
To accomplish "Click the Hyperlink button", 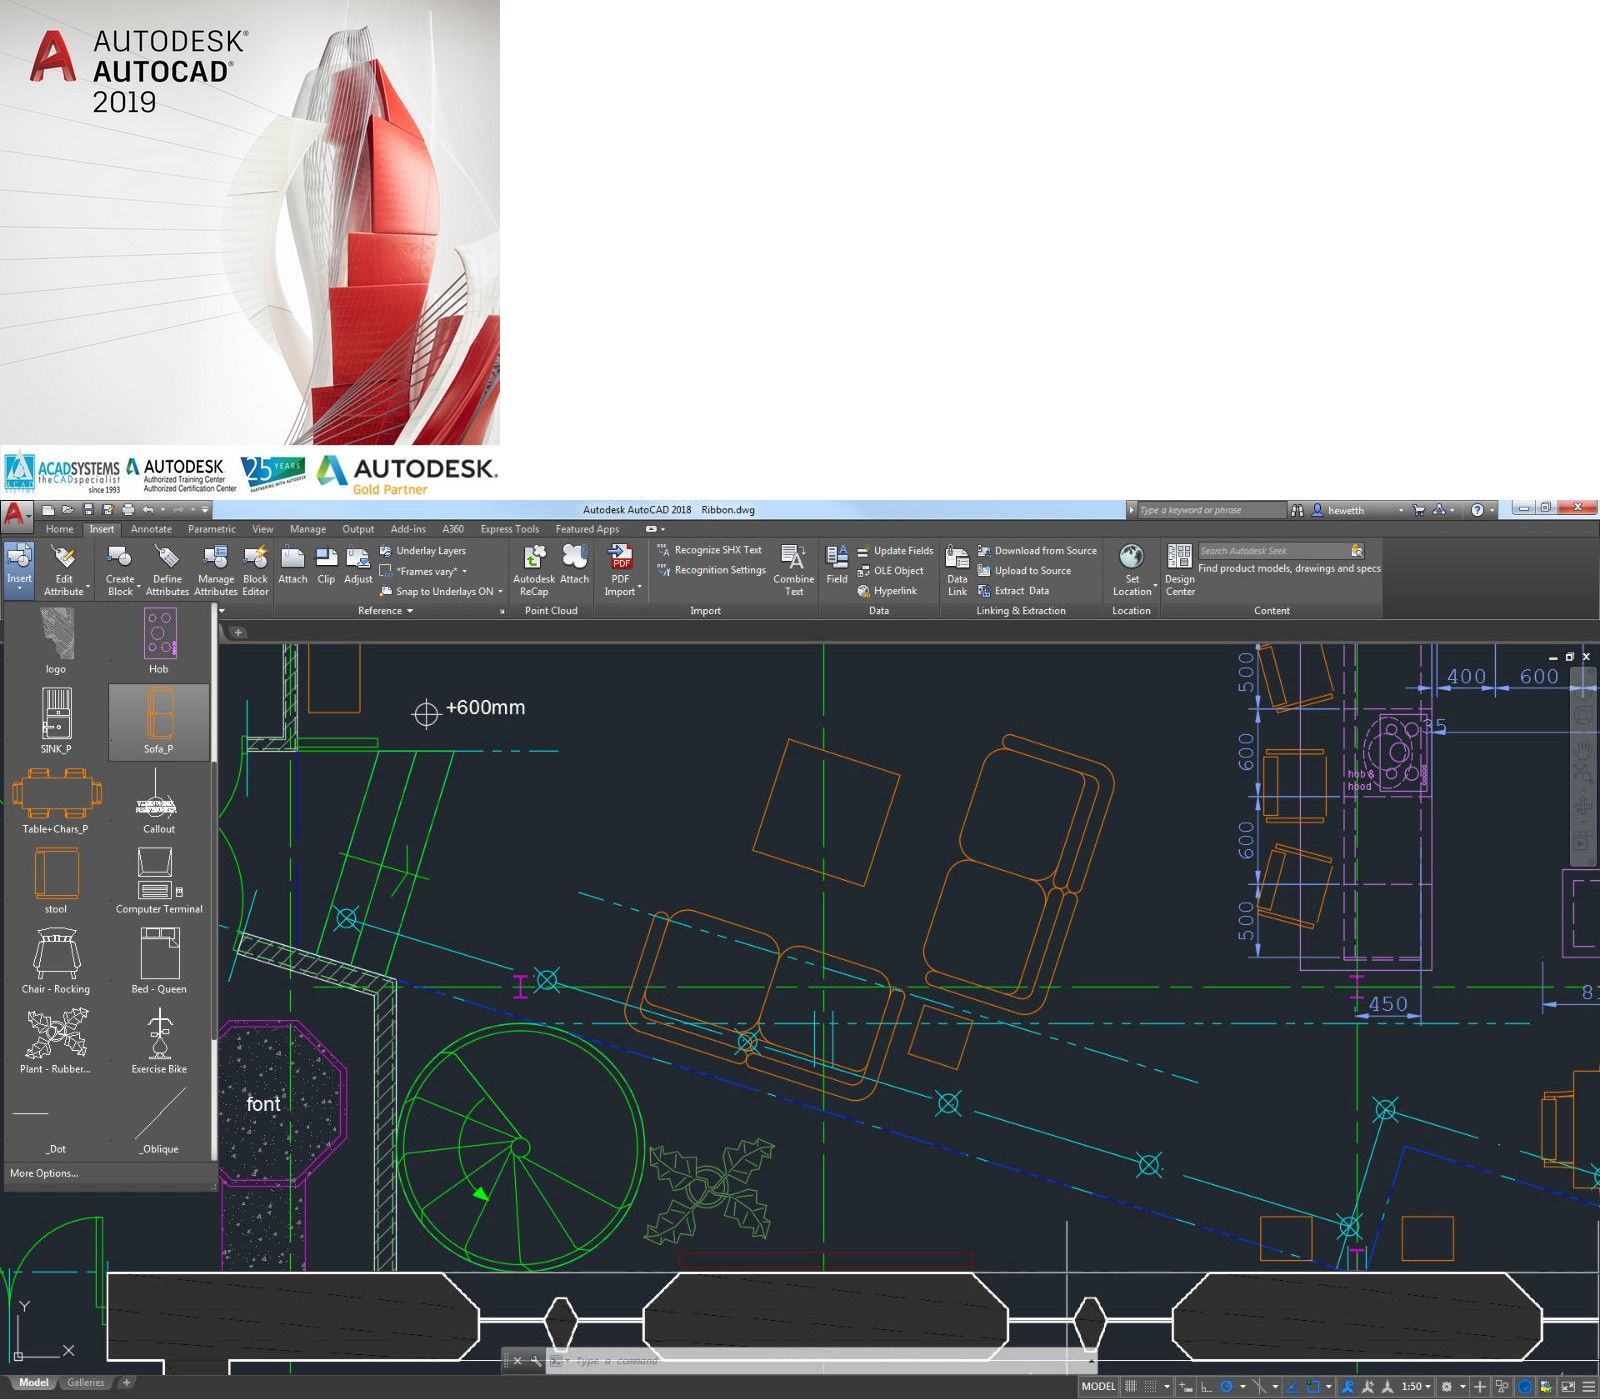I will coord(894,591).
